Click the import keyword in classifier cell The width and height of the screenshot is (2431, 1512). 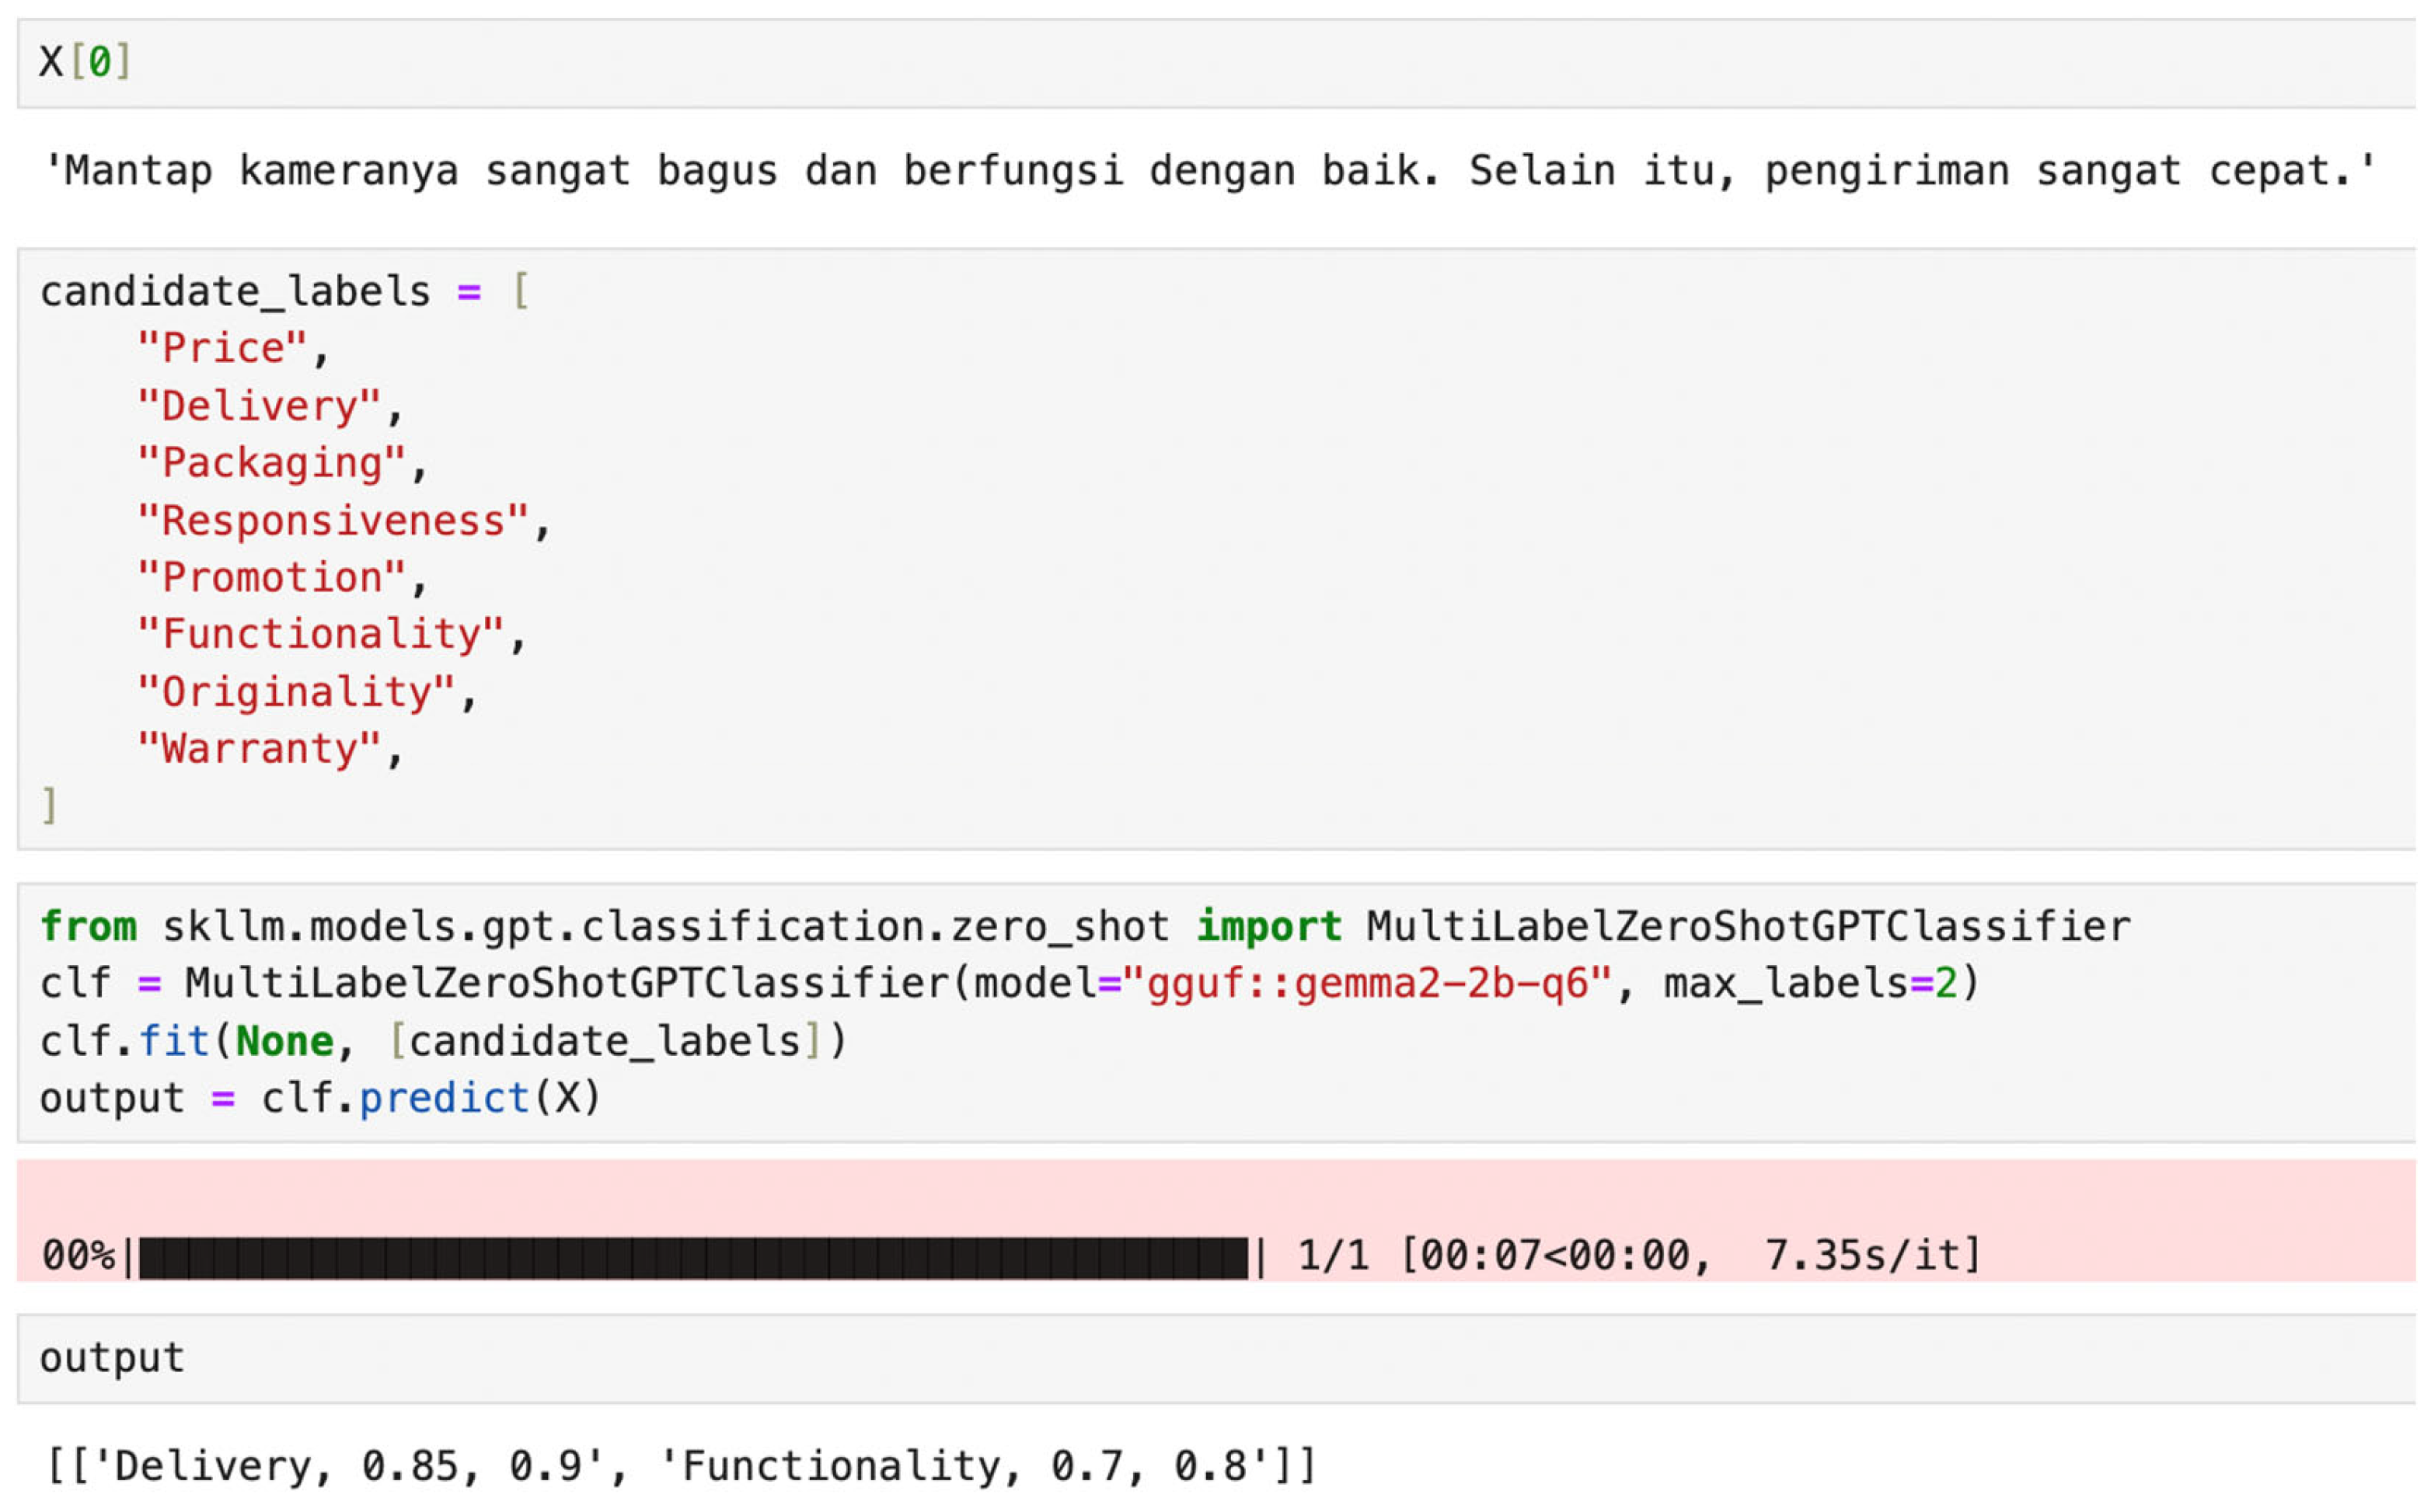[1268, 927]
